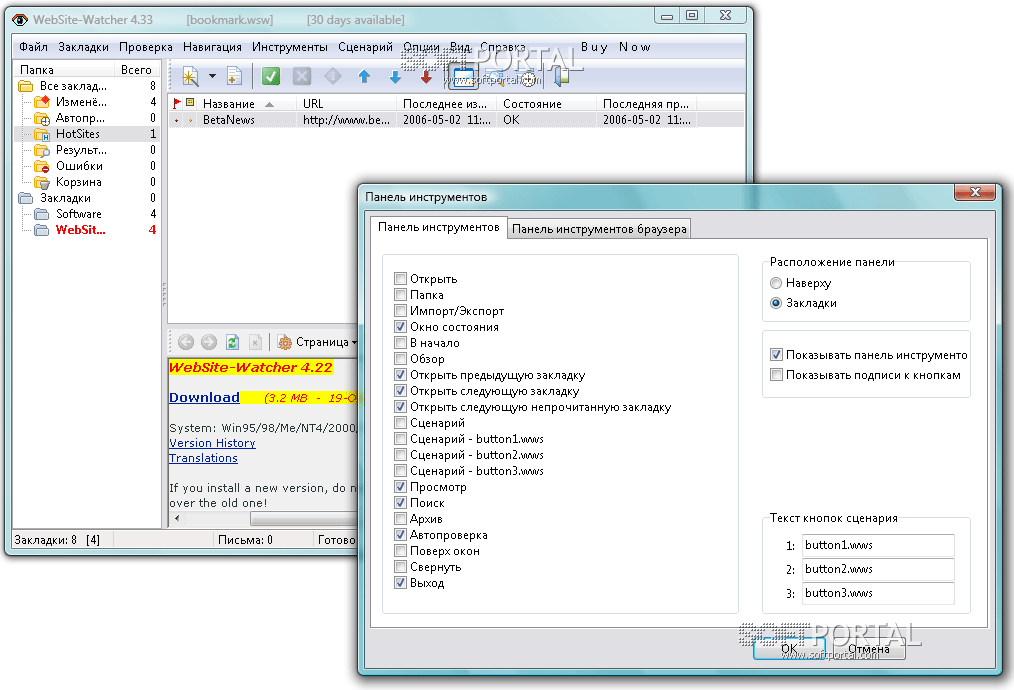The image size is (1014, 690).
Task: Click the window view toolbar icon
Action: (x=462, y=77)
